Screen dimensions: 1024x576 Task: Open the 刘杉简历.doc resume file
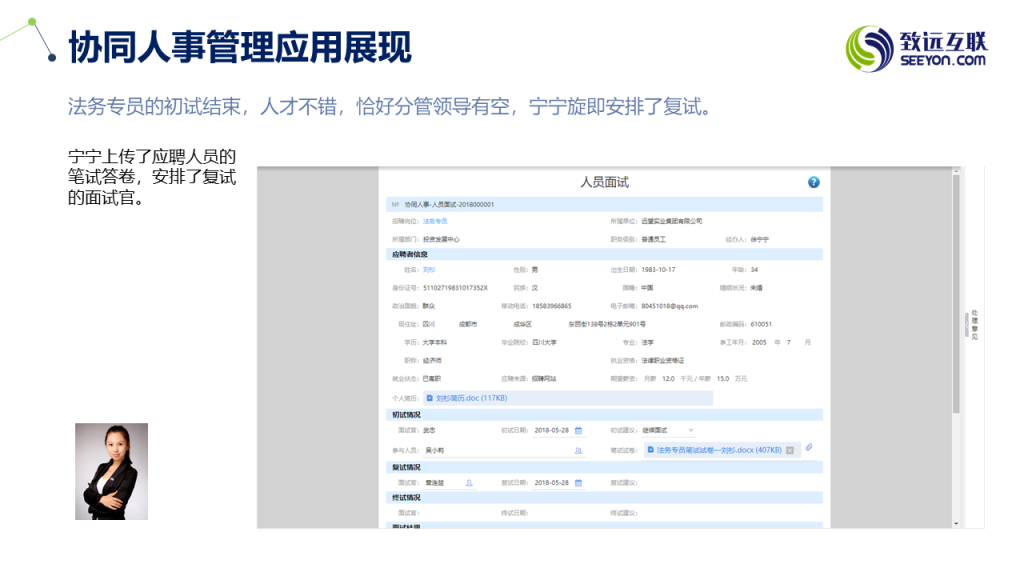click(471, 398)
